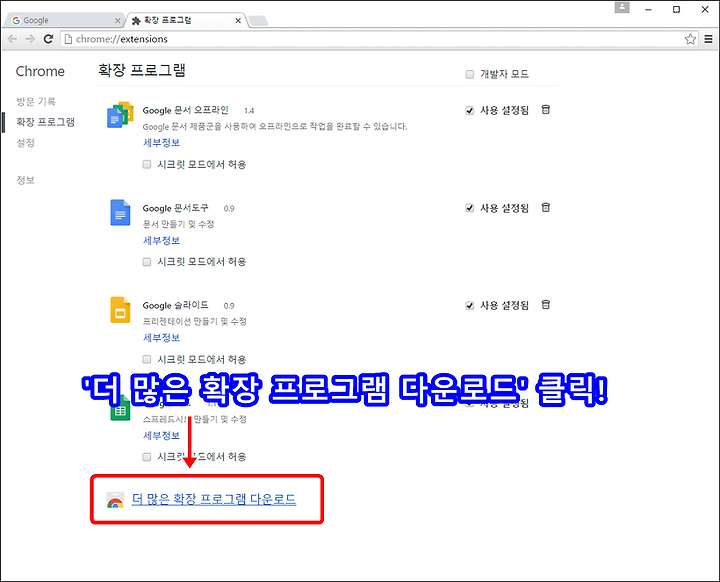This screenshot has height=582, width=720.
Task: Open 설정 in the sidebar
Action: click(26, 143)
